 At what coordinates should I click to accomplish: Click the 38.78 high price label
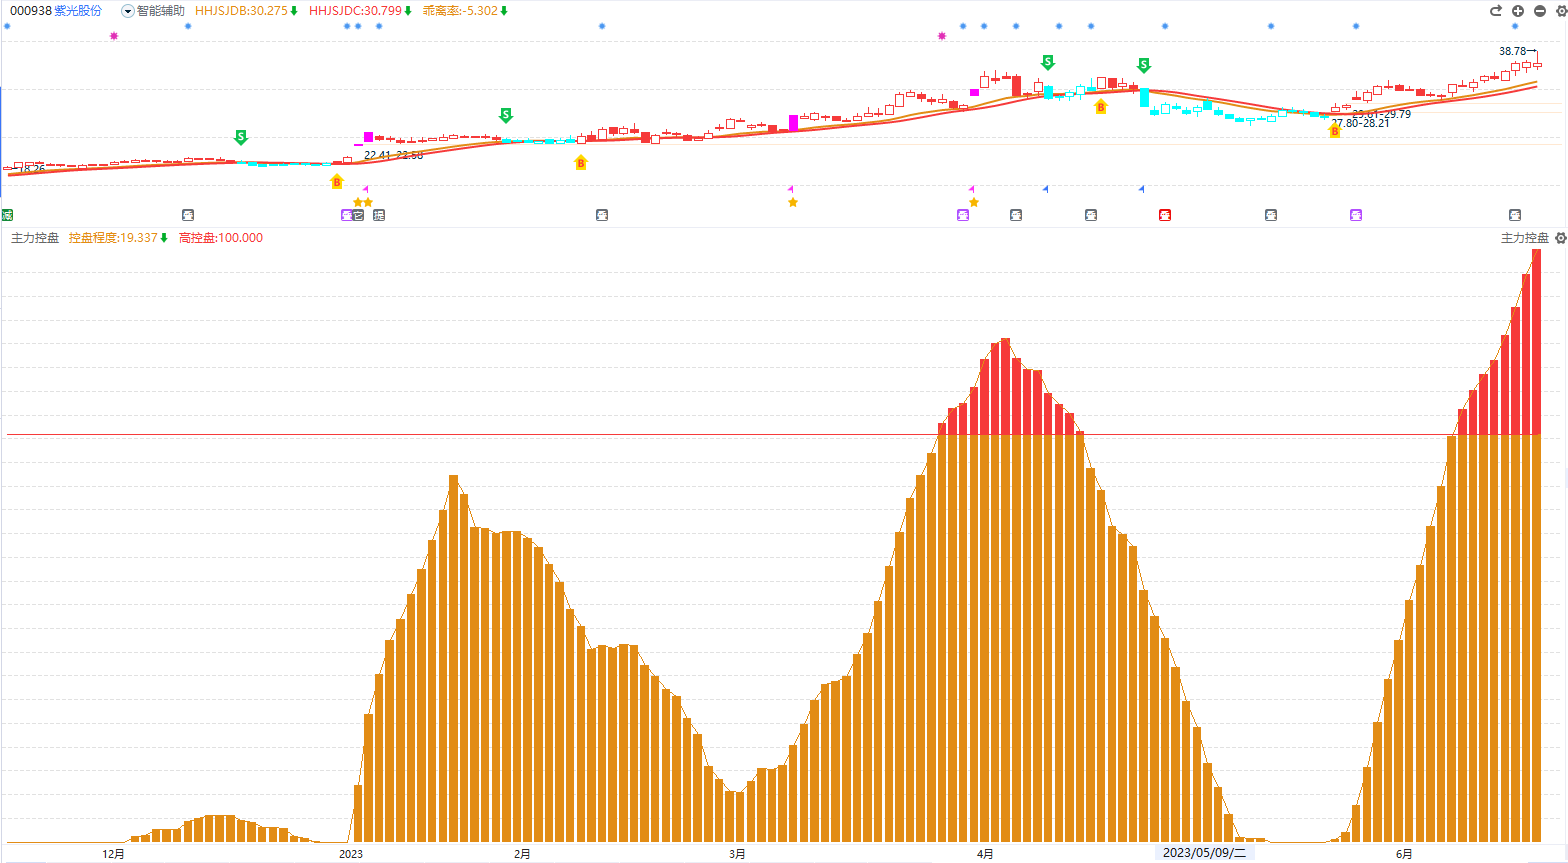coord(1512,51)
